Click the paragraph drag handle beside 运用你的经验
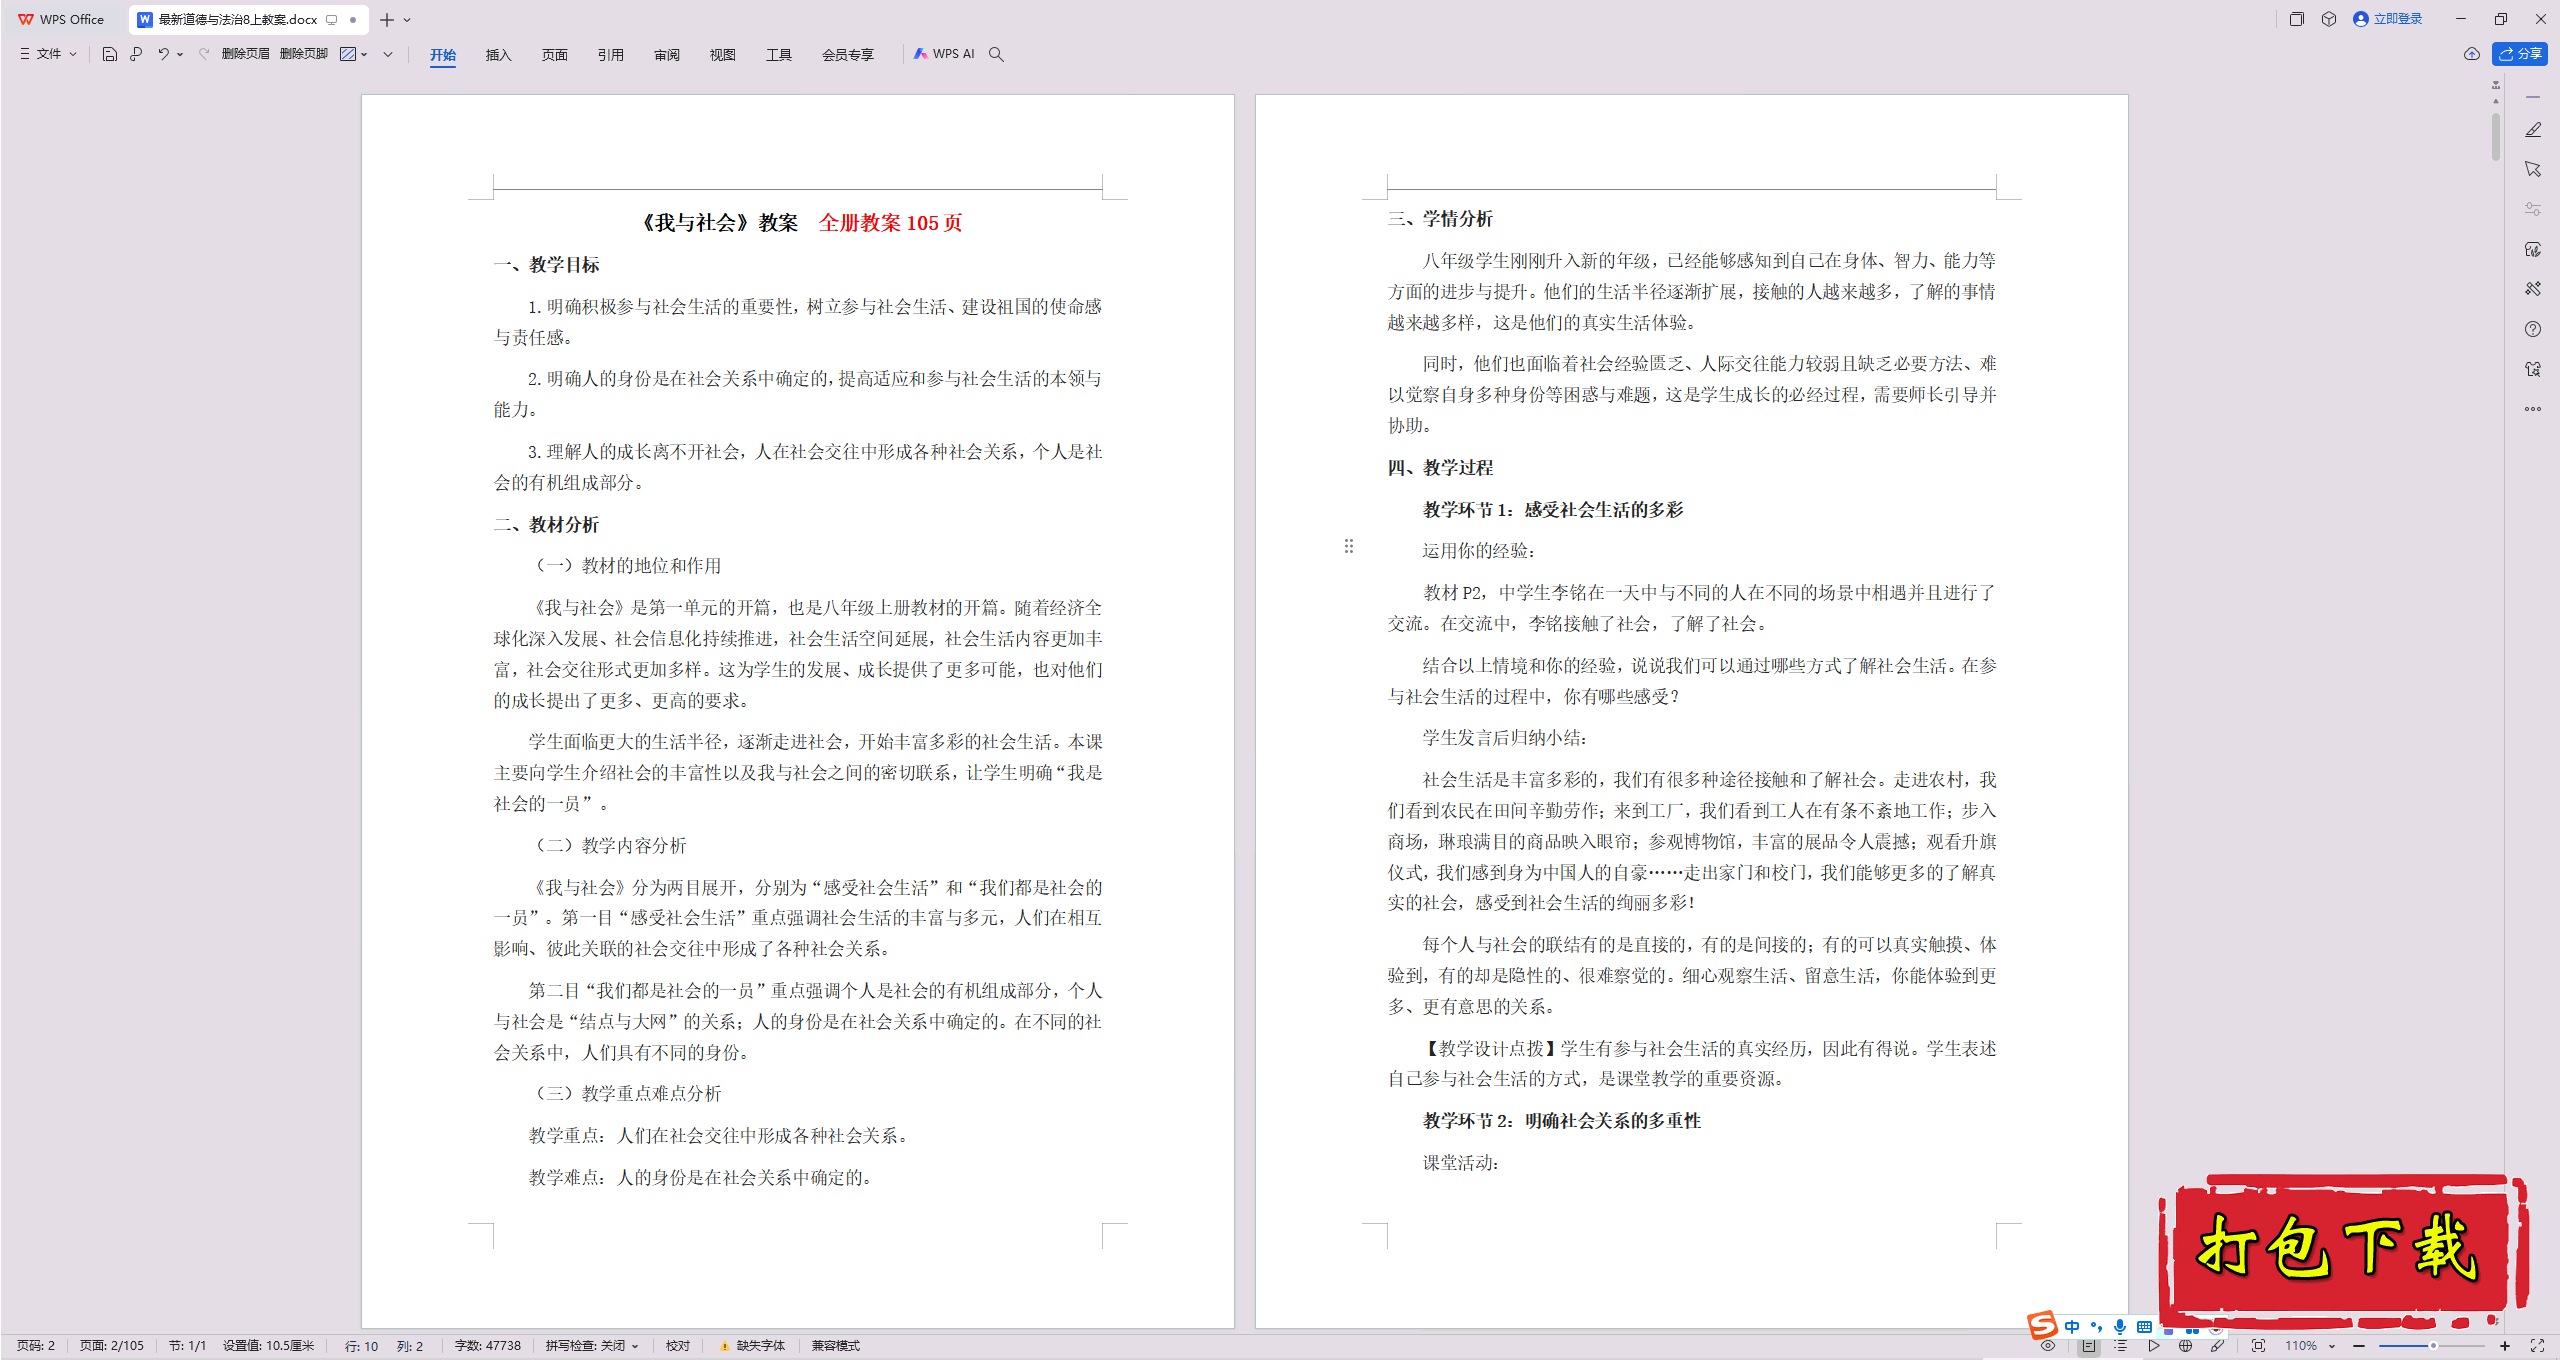The width and height of the screenshot is (2560, 1360). 1349,546
